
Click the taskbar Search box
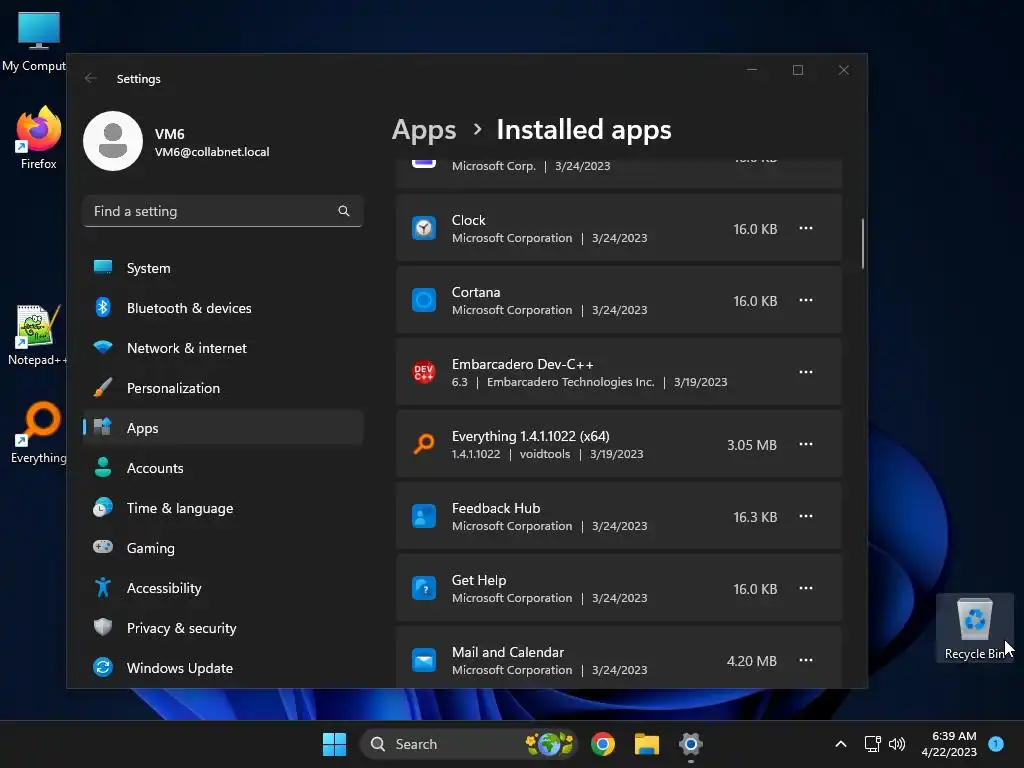point(468,744)
